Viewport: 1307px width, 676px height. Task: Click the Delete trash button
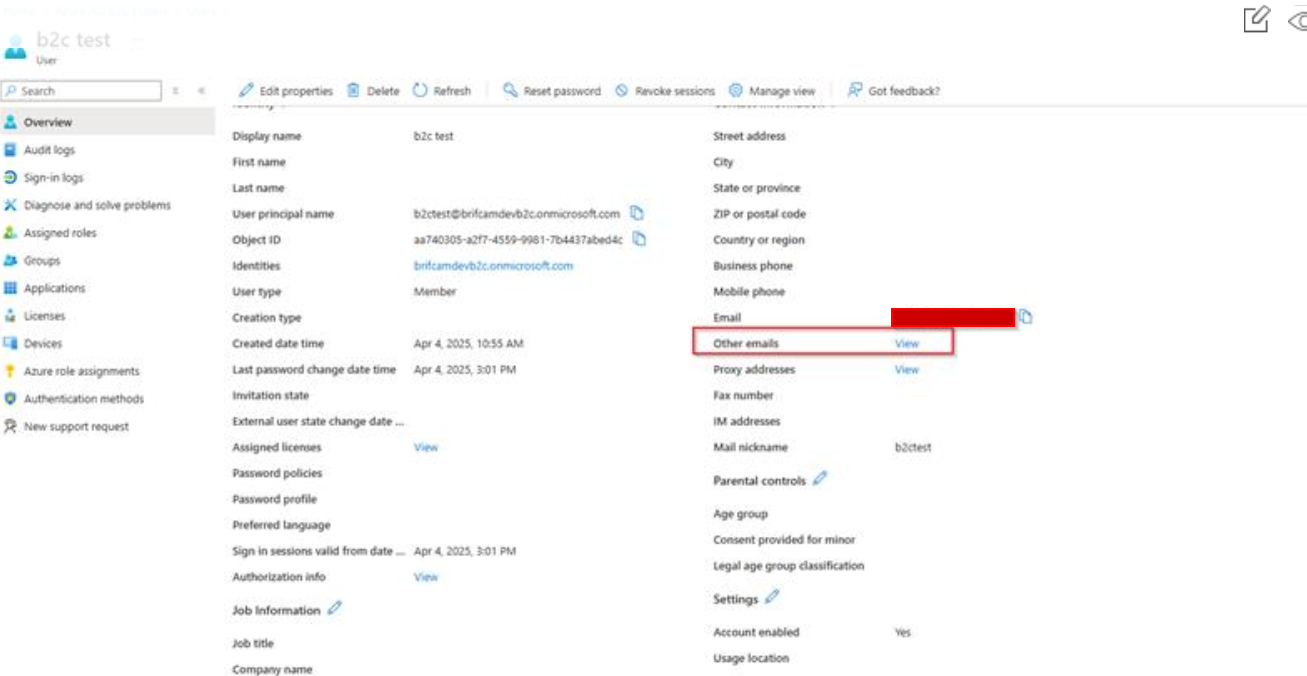pyautogui.click(x=373, y=91)
